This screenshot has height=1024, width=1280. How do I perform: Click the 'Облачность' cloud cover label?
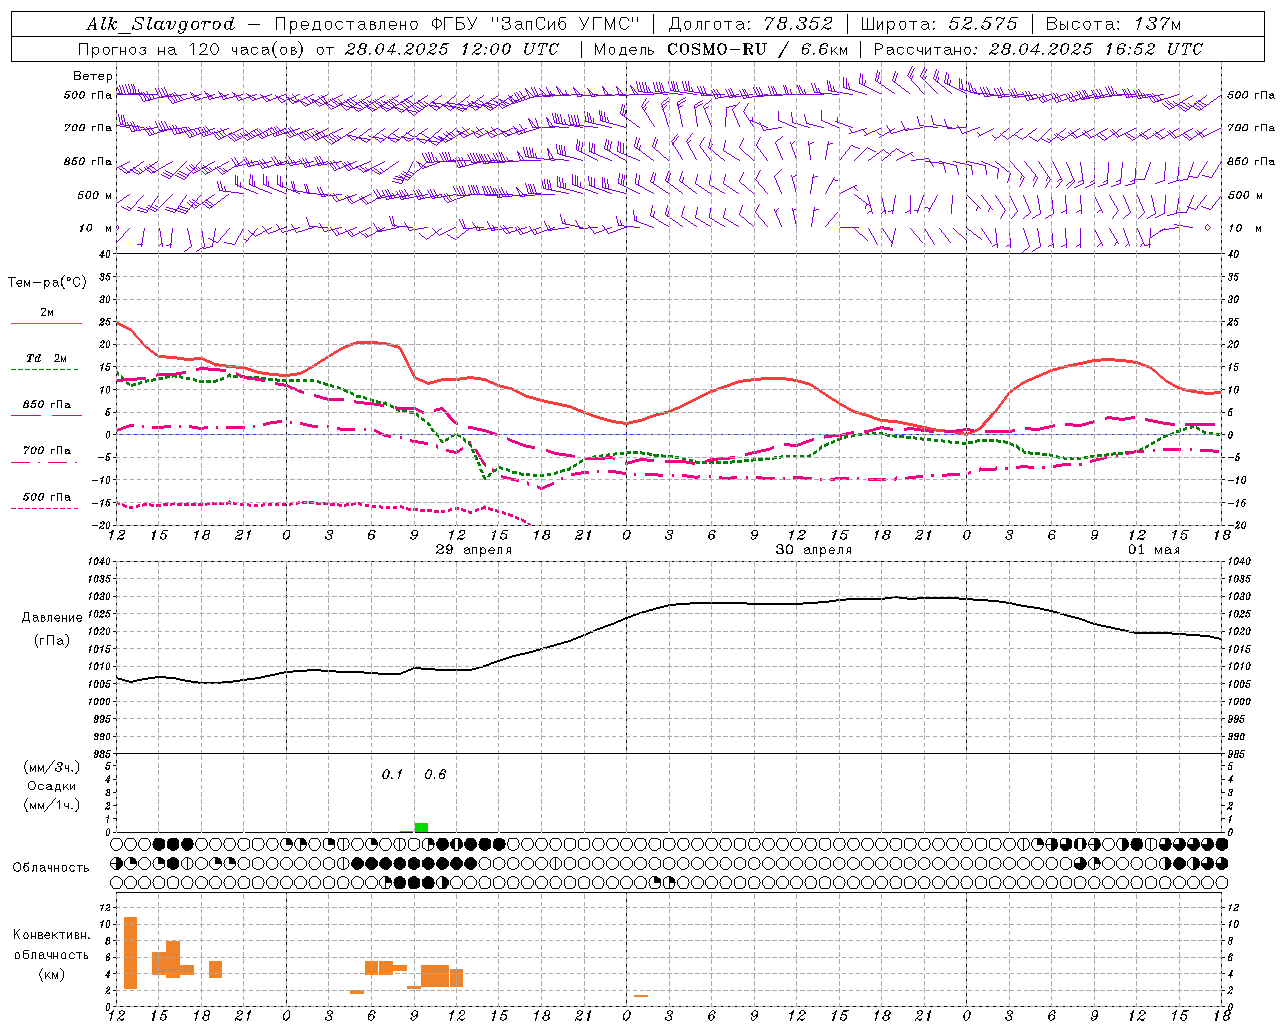click(x=51, y=868)
